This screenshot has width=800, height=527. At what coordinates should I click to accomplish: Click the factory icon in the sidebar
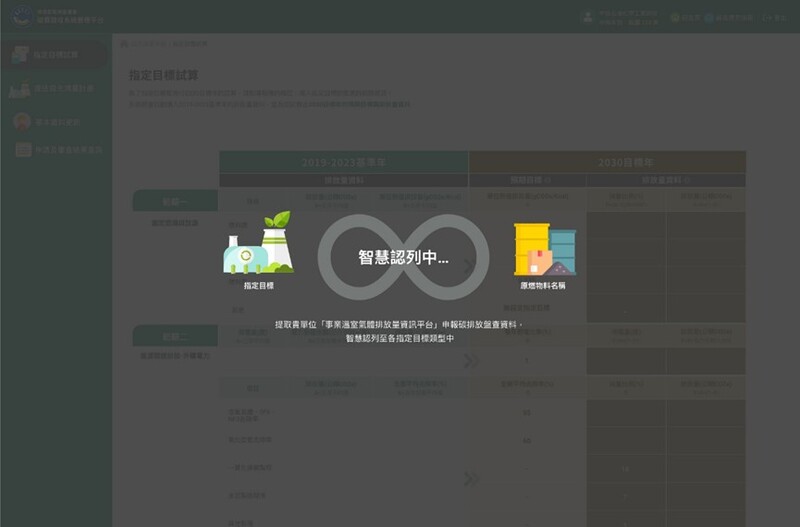click(20, 89)
